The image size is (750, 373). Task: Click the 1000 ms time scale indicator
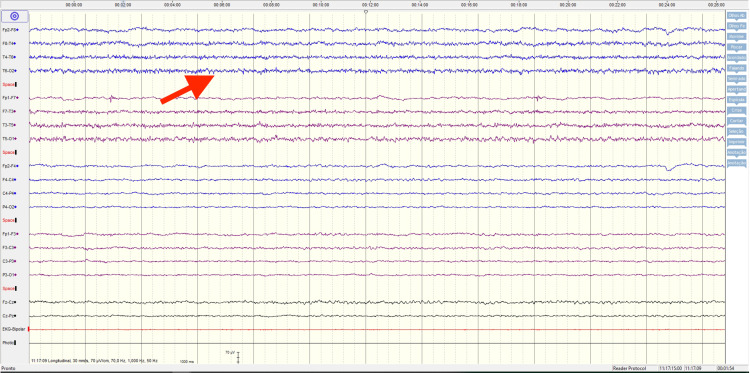tap(188, 361)
